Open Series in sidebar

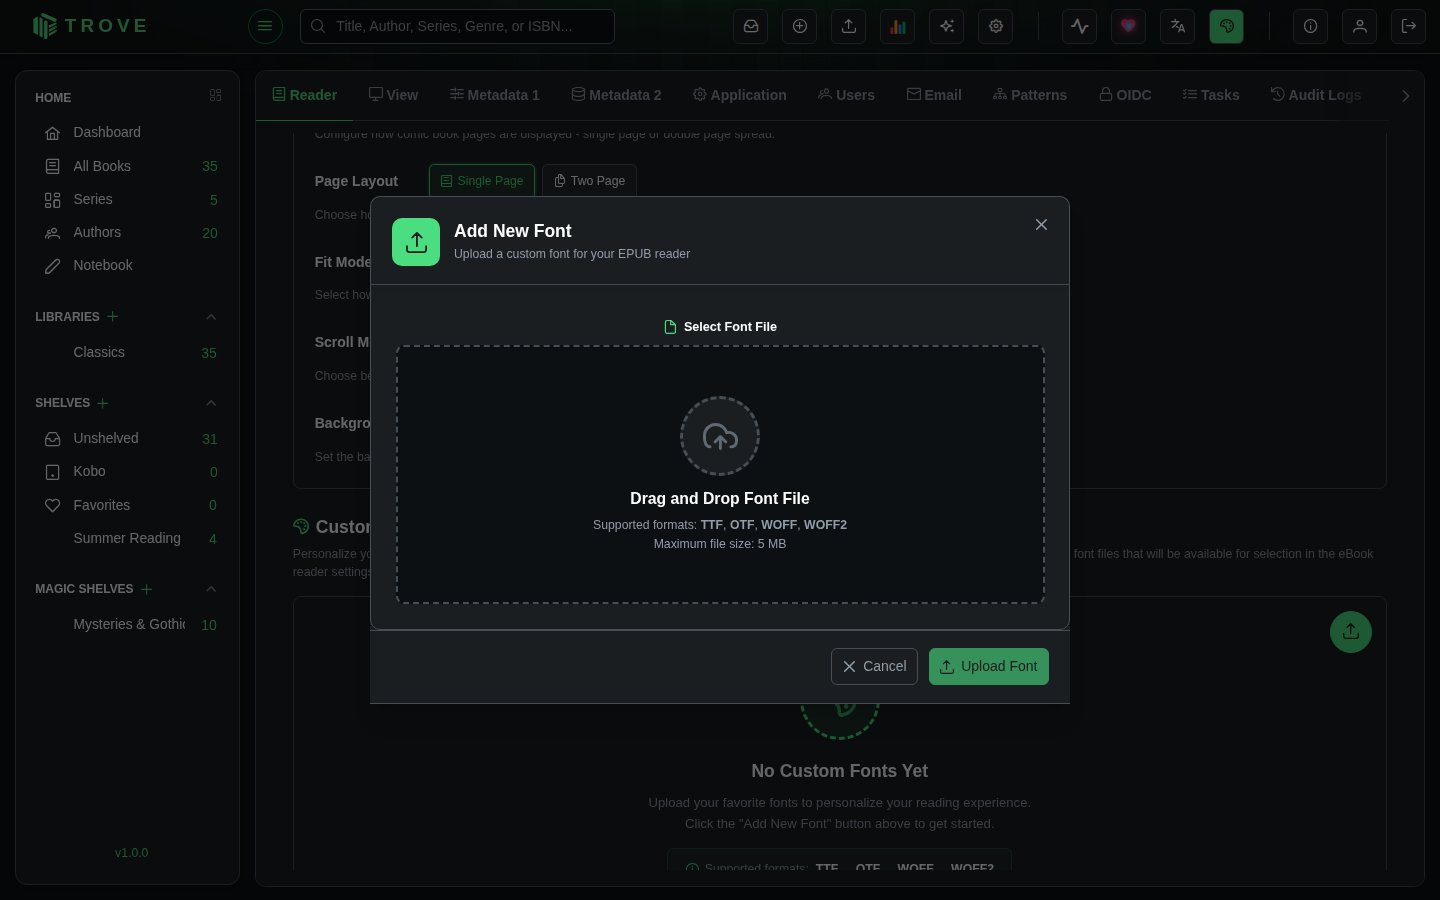point(128,199)
